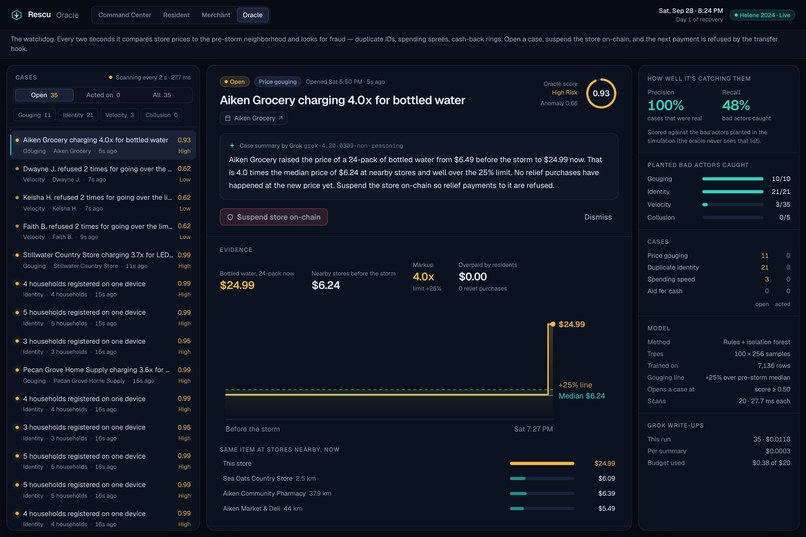Click the Overpaid by residents $0.00 value

point(472,276)
